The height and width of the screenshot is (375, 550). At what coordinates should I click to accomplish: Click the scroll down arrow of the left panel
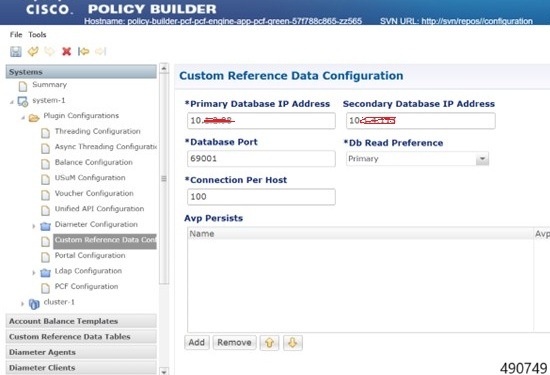pyautogui.click(x=164, y=371)
